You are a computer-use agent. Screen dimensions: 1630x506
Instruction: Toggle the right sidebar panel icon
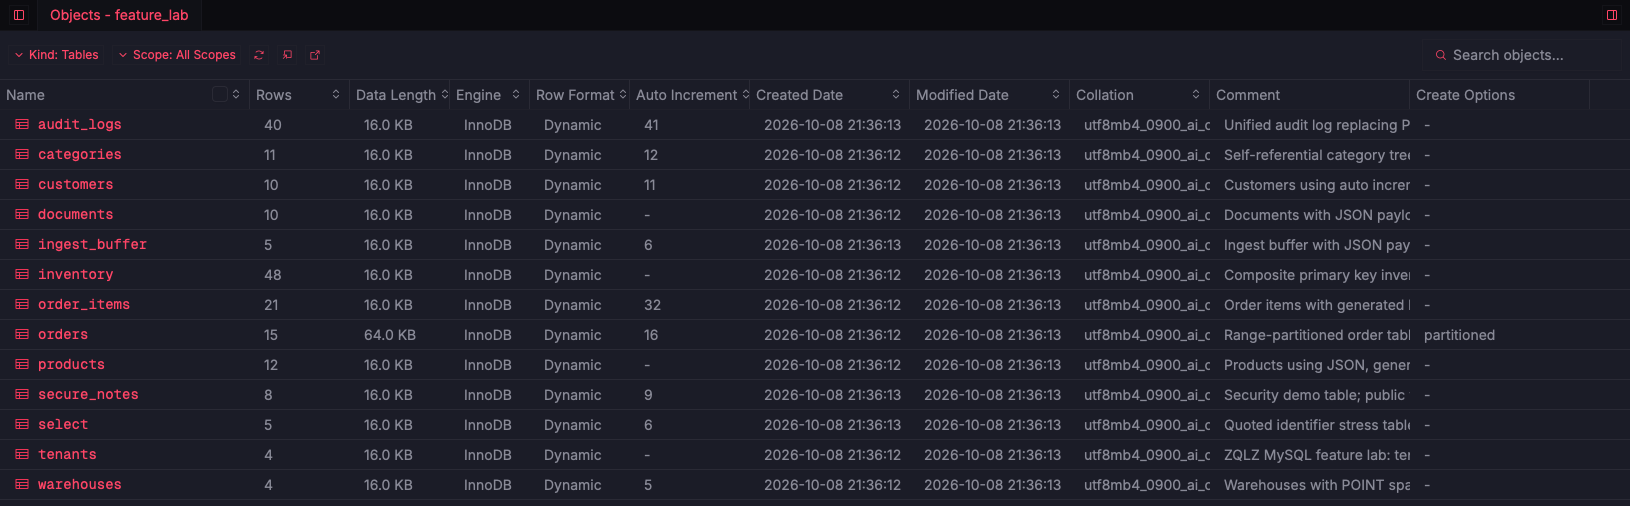(1612, 15)
